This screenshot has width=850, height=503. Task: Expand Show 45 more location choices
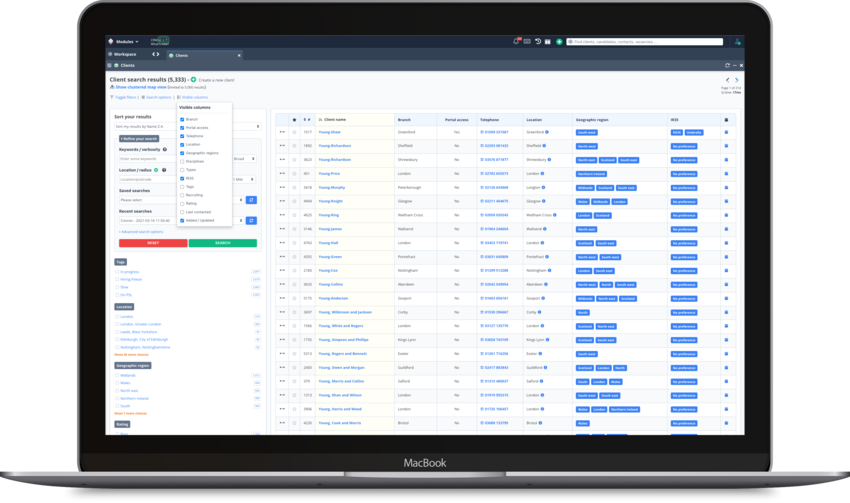pyautogui.click(x=131, y=354)
